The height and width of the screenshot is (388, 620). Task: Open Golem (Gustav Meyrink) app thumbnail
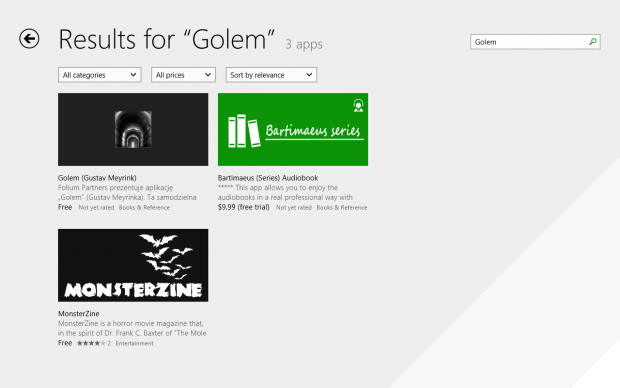tap(133, 129)
